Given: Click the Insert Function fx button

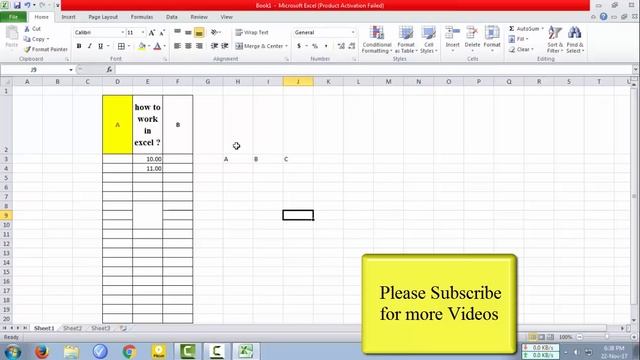Looking at the screenshot, I should [x=109, y=70].
